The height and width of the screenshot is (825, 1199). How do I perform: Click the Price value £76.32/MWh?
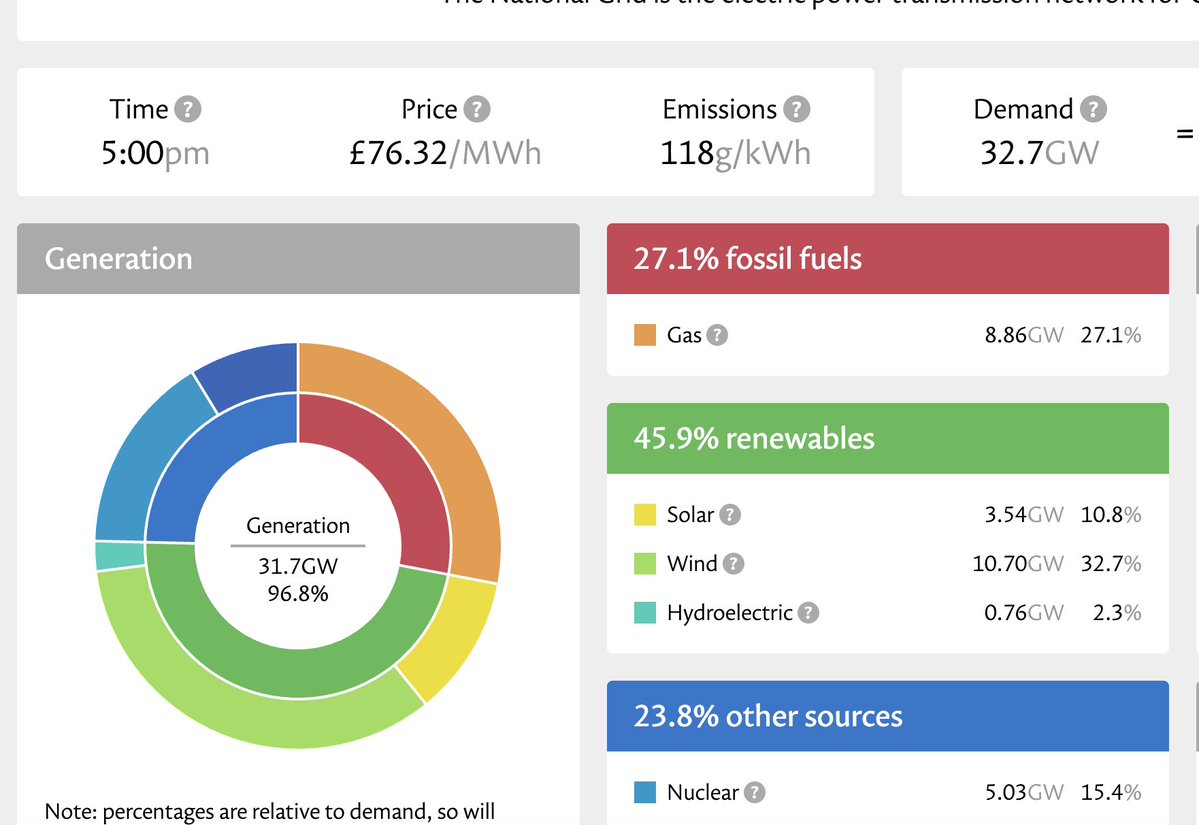pyautogui.click(x=445, y=153)
